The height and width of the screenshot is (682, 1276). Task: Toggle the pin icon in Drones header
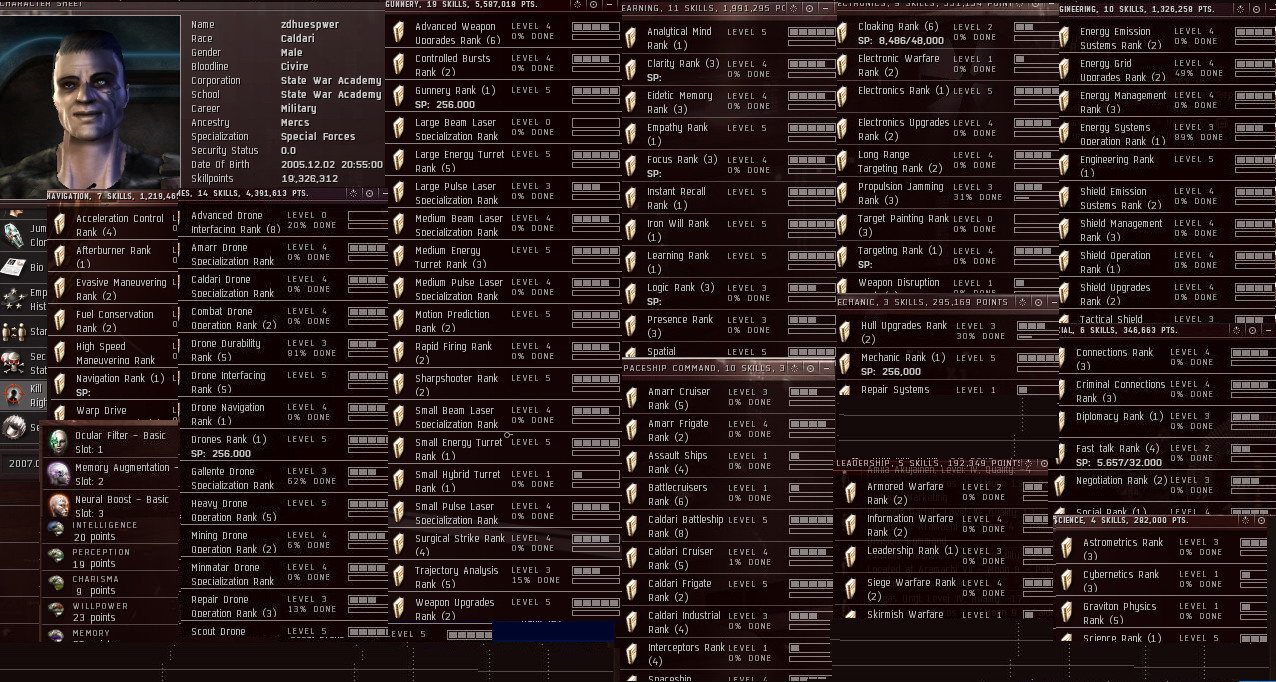(x=354, y=193)
